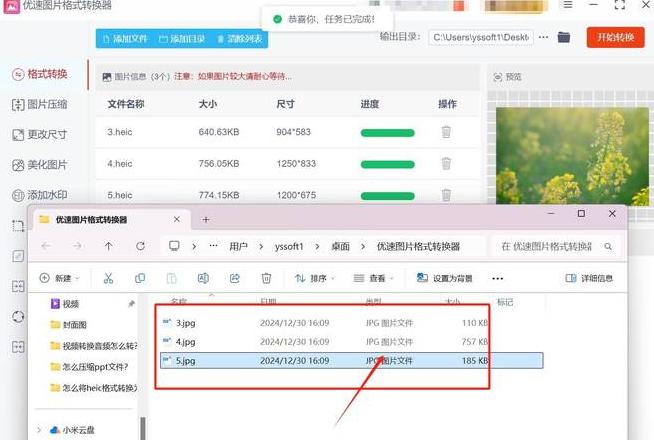
Task: Expand chevron after 桌面 breadcrumb
Action: [363, 246]
